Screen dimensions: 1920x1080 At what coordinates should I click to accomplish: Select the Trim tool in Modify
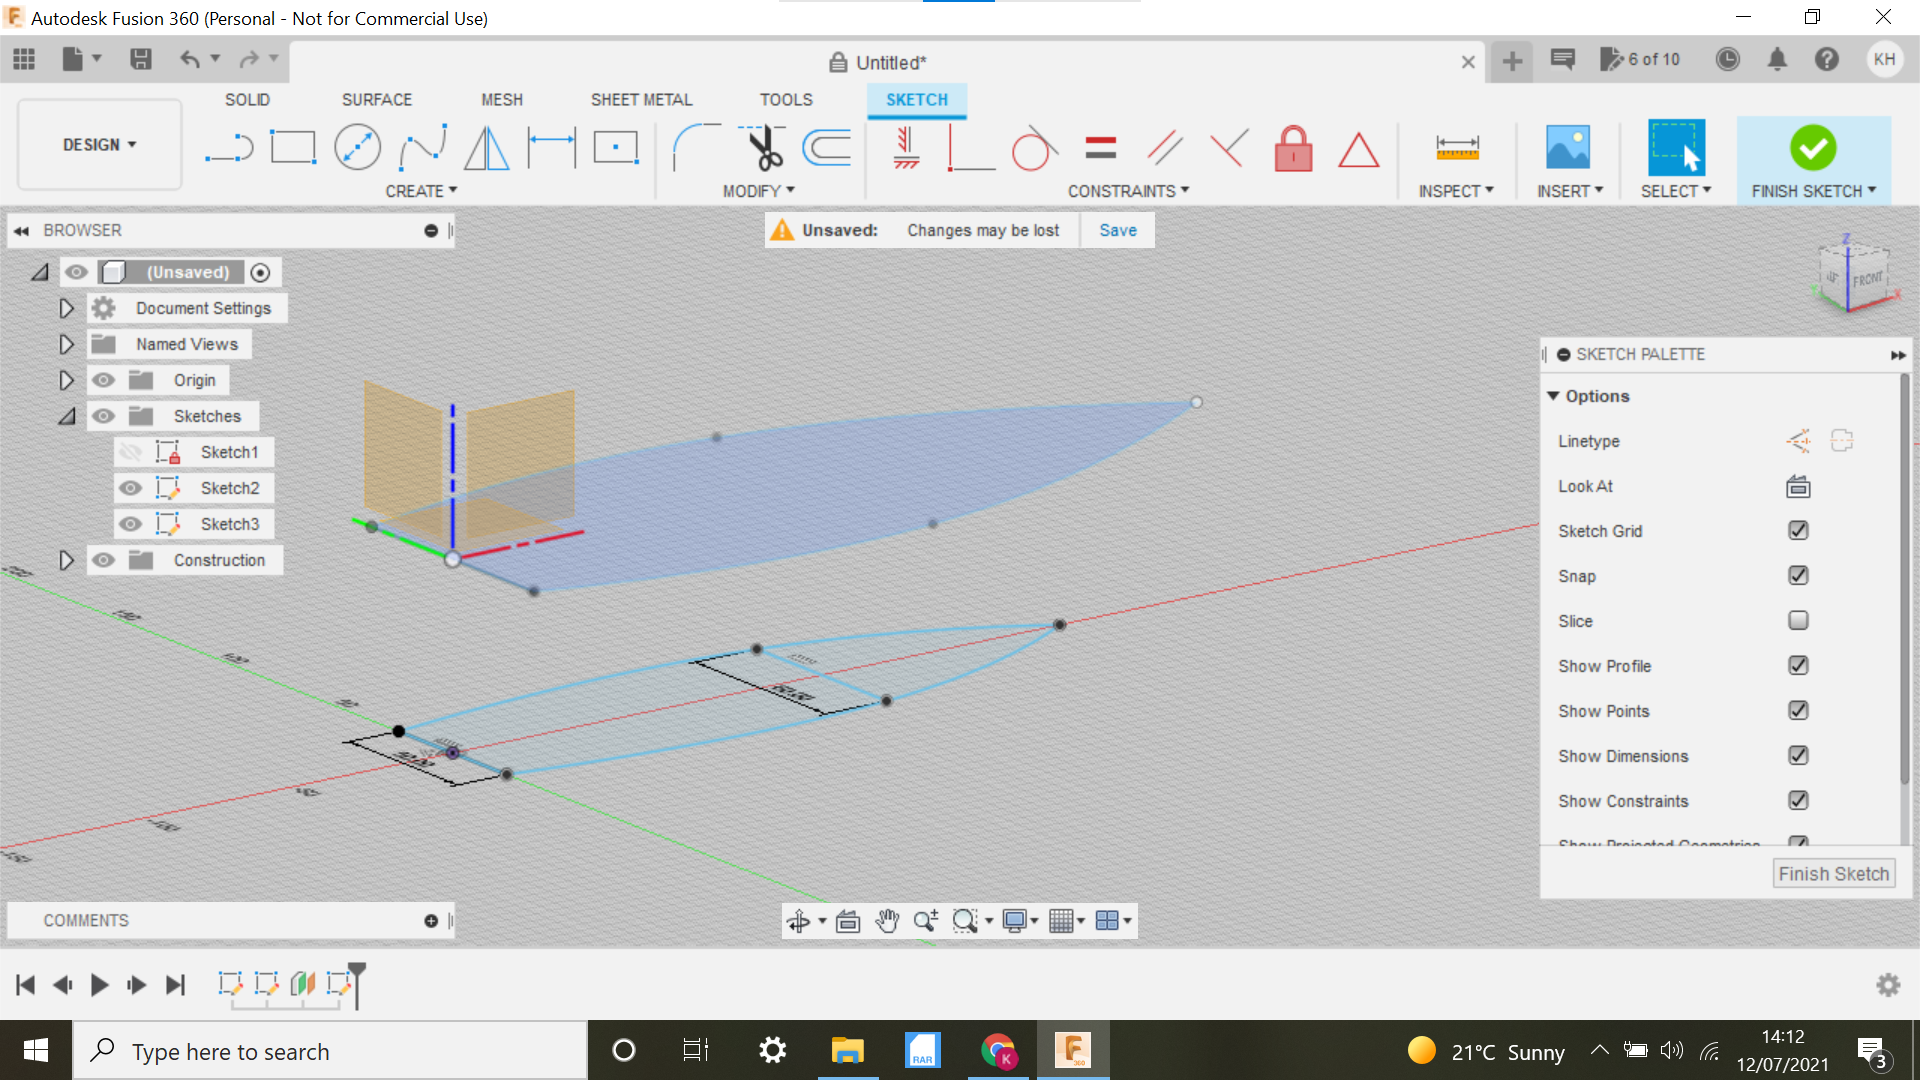[x=761, y=148]
